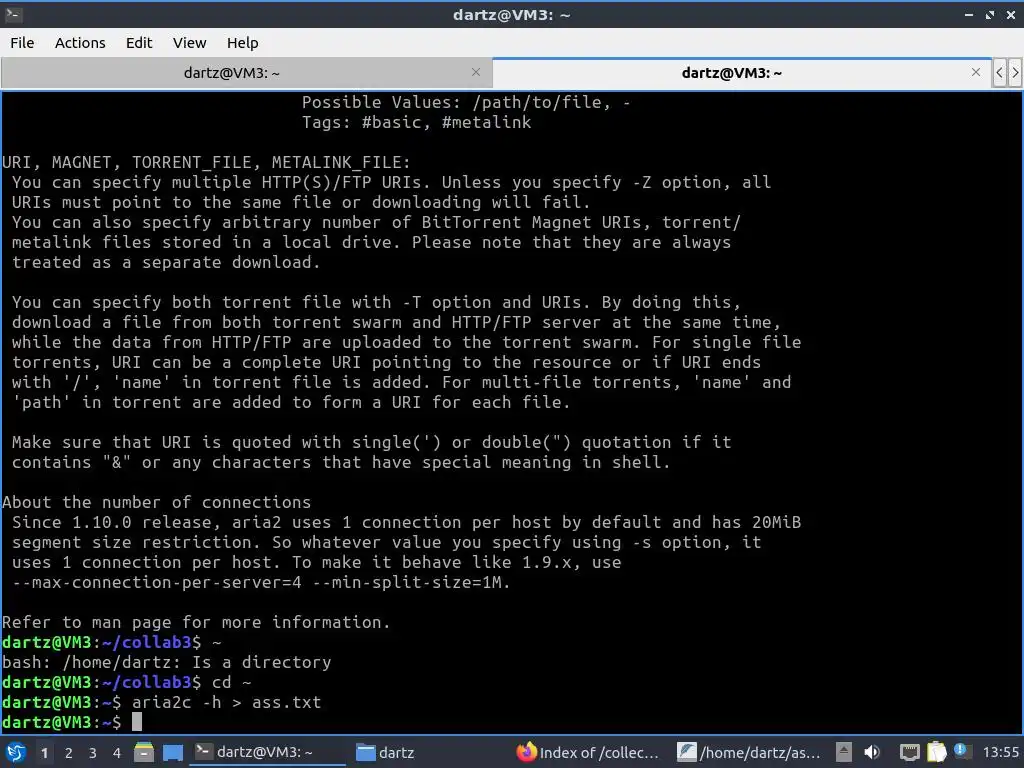
Task: Click the removable media eject tray icon
Action: 844,752
